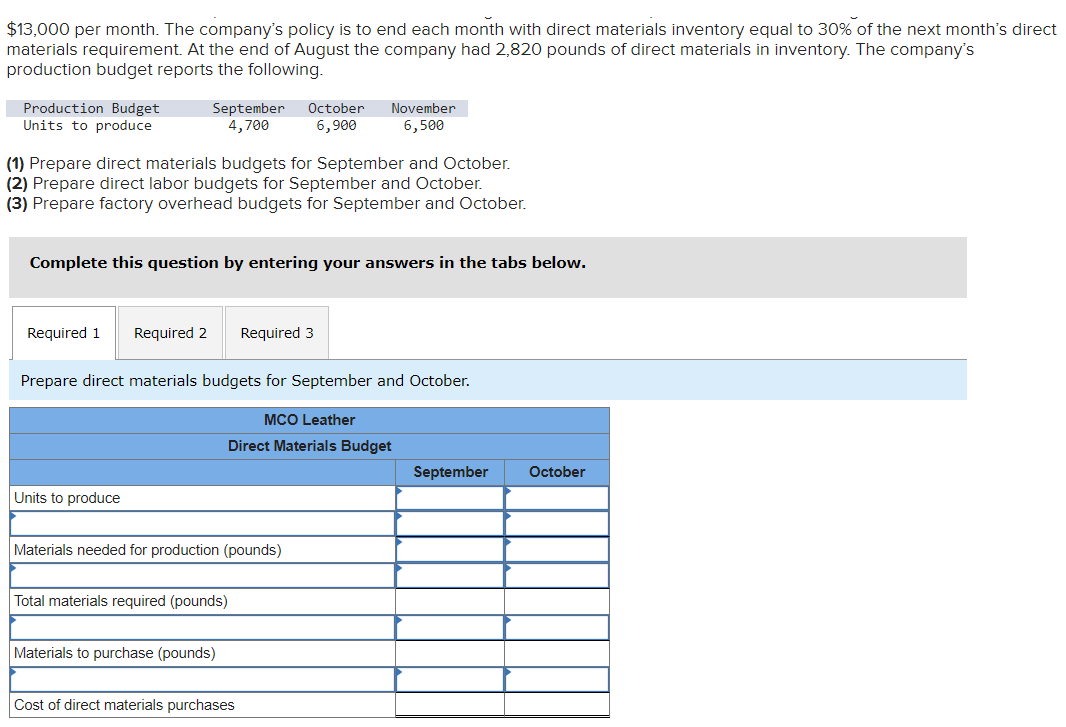This screenshot has width=1066, height=727.
Task: Click the Direct Materials Budget heading
Action: coord(309,446)
